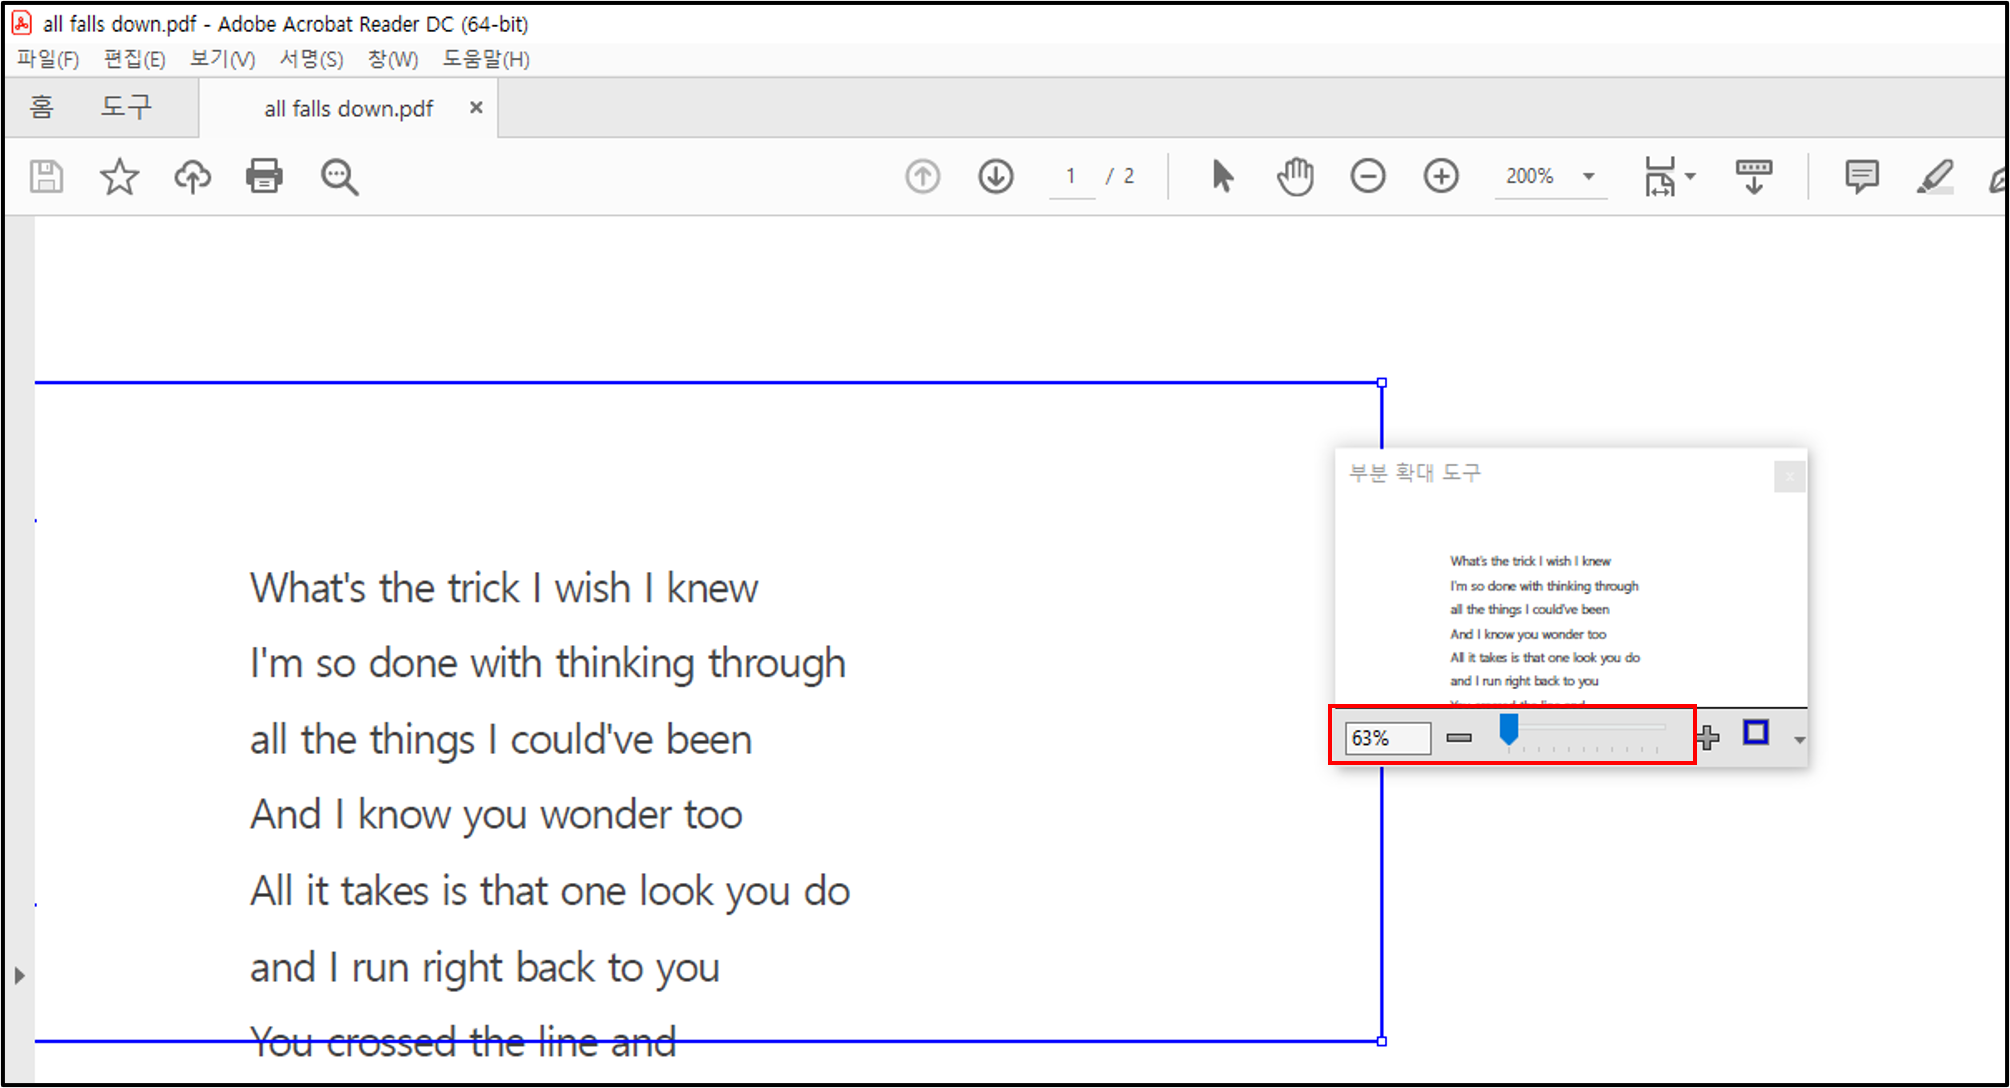Open the find text magnifier icon
This screenshot has height=1088, width=2010.
(339, 177)
